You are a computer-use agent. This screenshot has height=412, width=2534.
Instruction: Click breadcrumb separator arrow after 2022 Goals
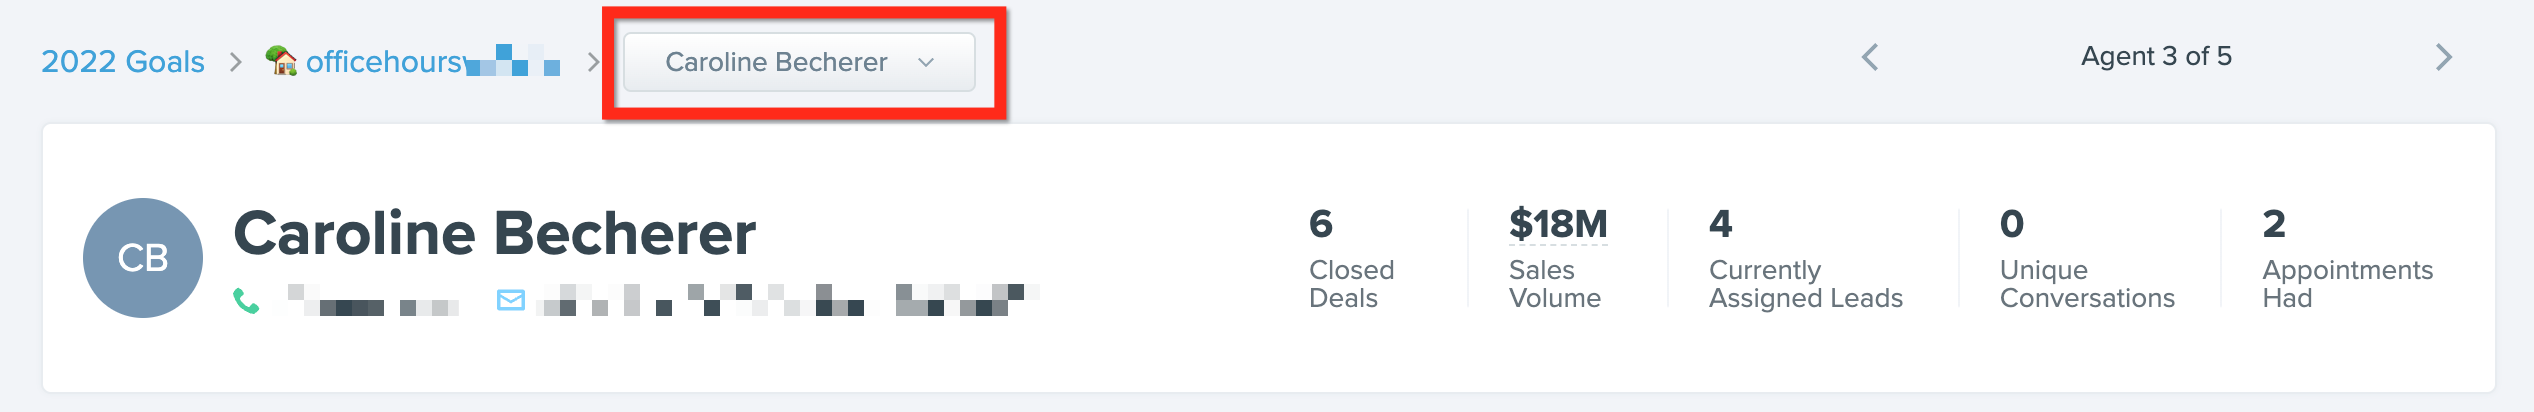click(236, 62)
